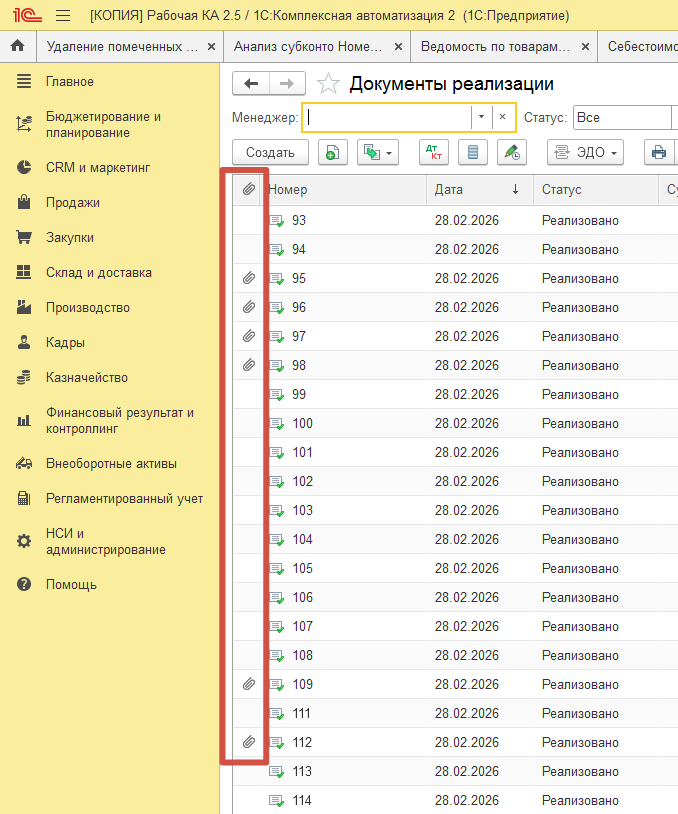Screen dimensions: 678x814
Task: Switch to Анализ субконто tab
Action: [308, 47]
